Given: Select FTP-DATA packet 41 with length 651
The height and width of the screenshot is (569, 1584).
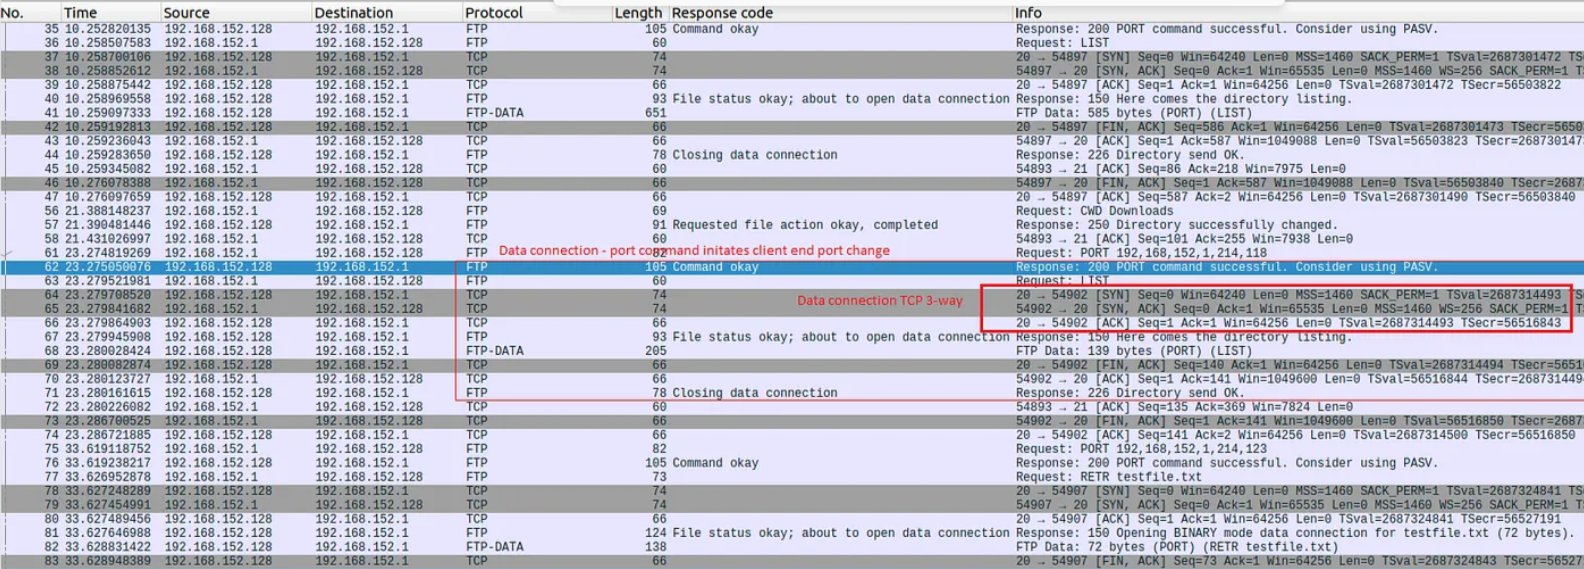Looking at the screenshot, I should [792, 113].
